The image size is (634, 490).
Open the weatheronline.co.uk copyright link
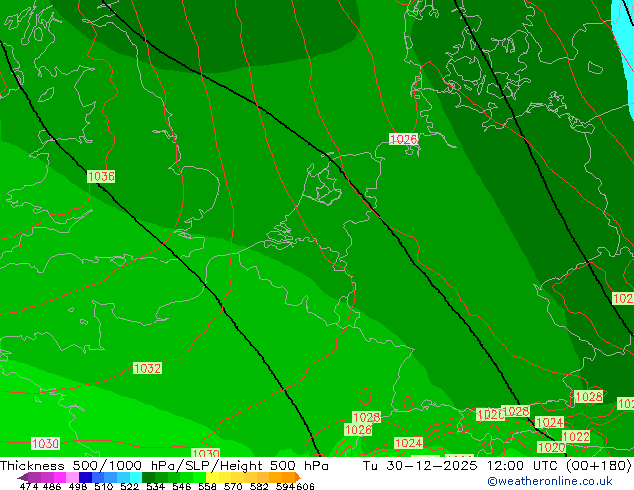point(550,481)
